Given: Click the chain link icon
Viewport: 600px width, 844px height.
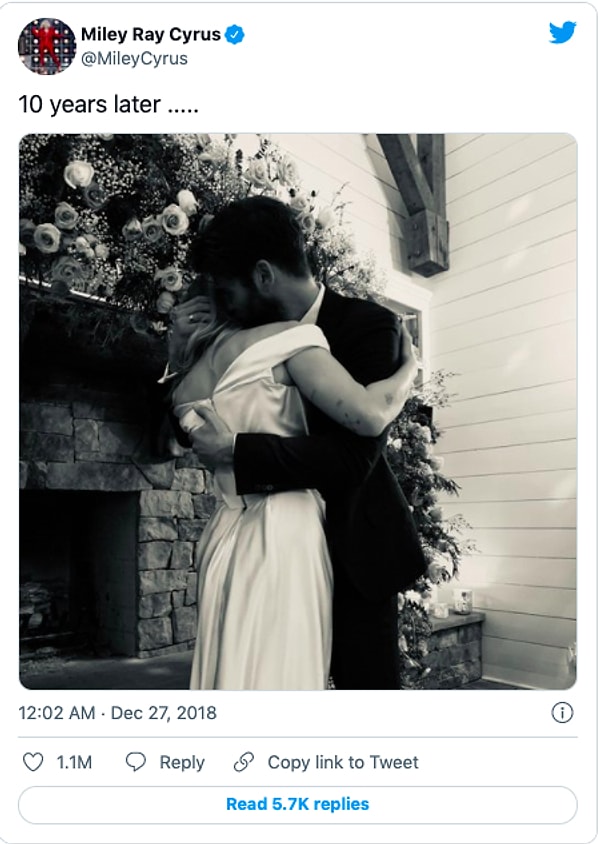Looking at the screenshot, I should click(243, 762).
